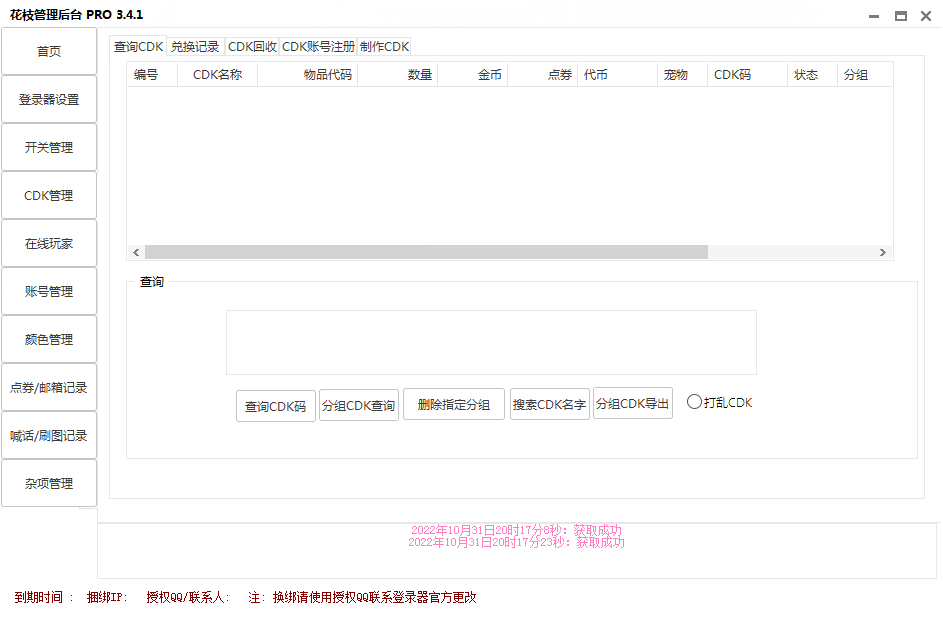Image resolution: width=943 pixels, height=617 pixels.
Task: Go to 颜色管理 section
Action: 49,339
